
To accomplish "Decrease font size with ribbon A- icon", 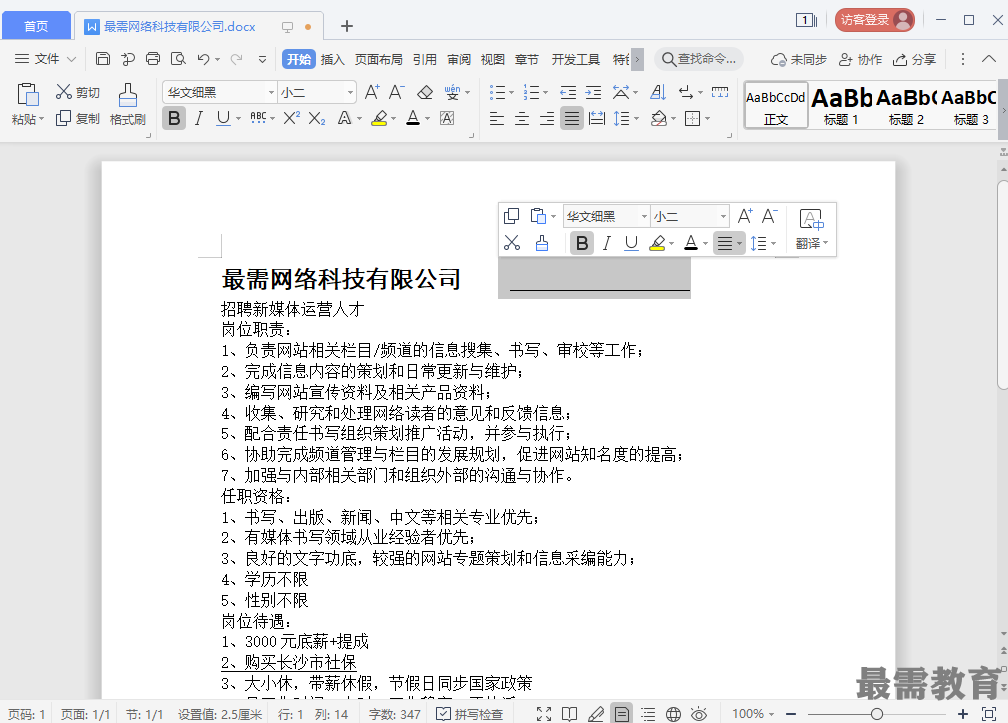I will (397, 93).
